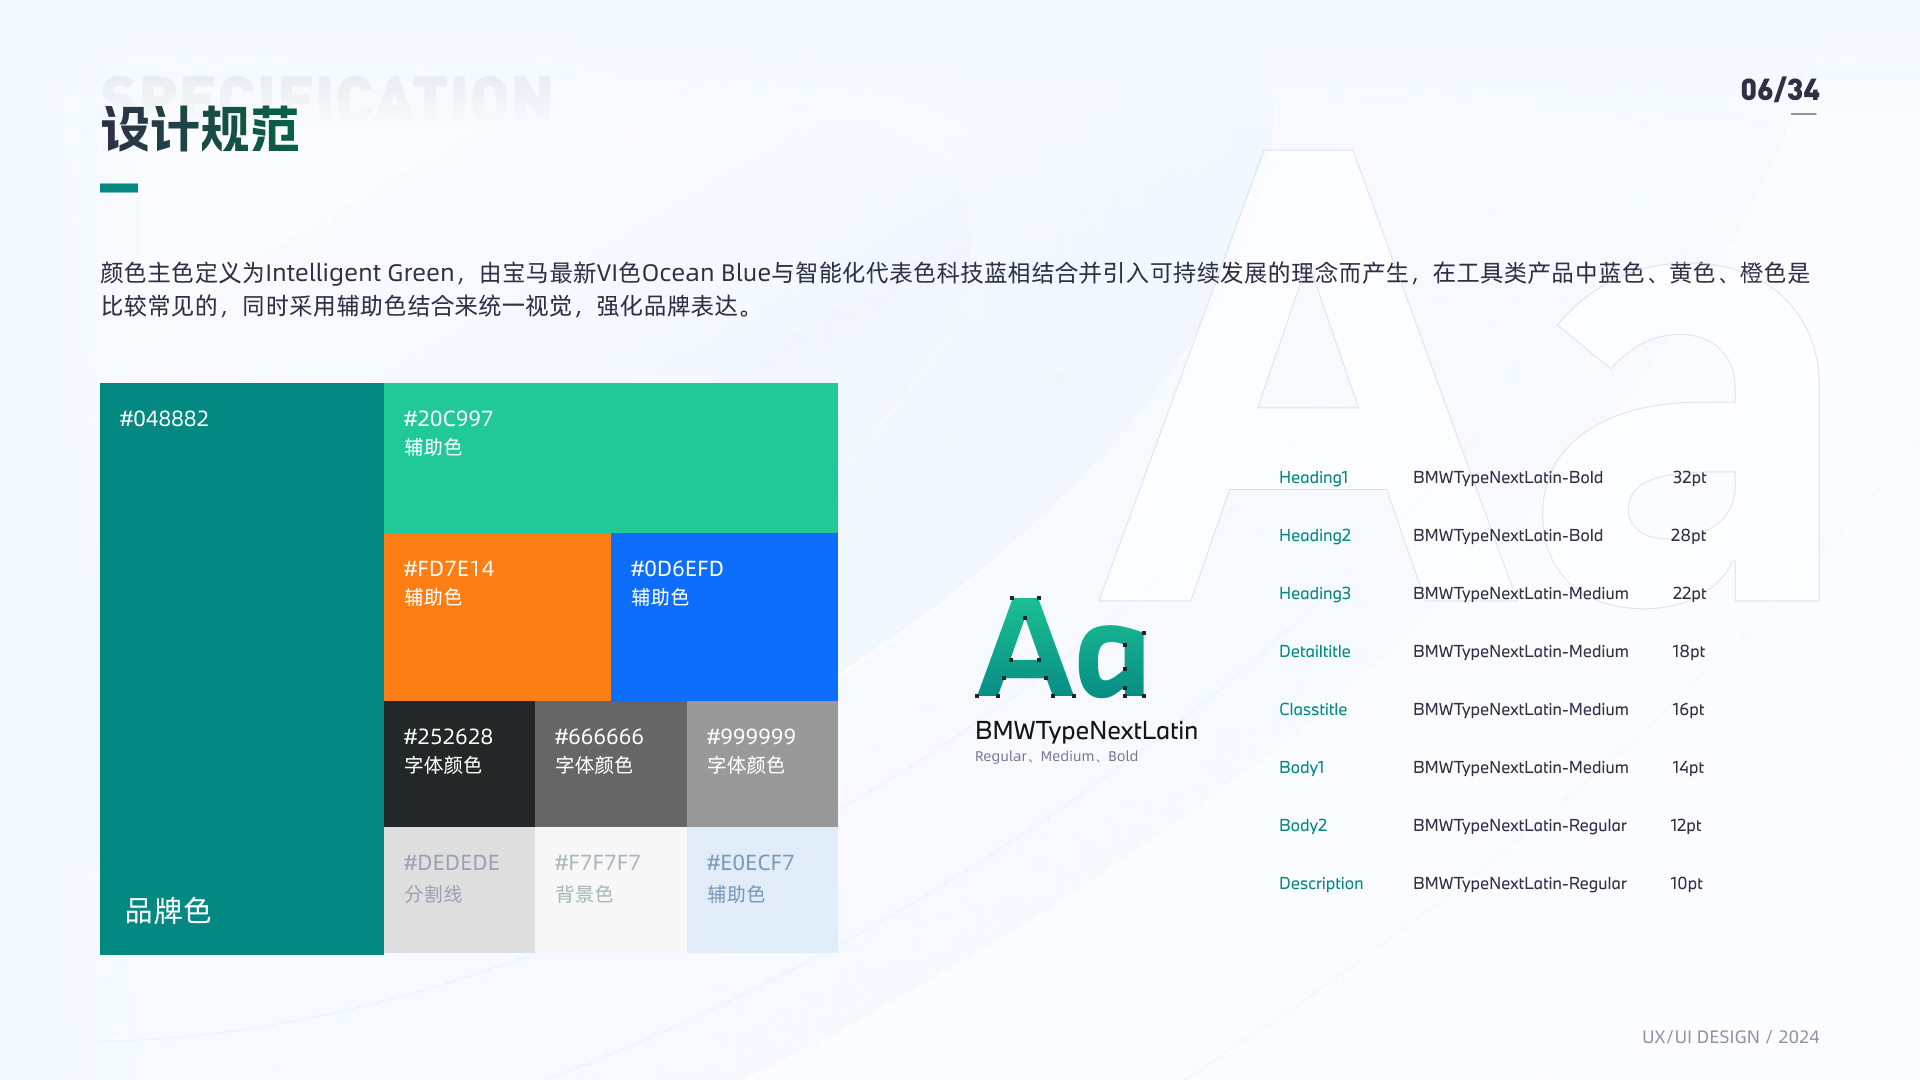Select the #666666 gray font swatch
This screenshot has width=1920, height=1080.
610,763
